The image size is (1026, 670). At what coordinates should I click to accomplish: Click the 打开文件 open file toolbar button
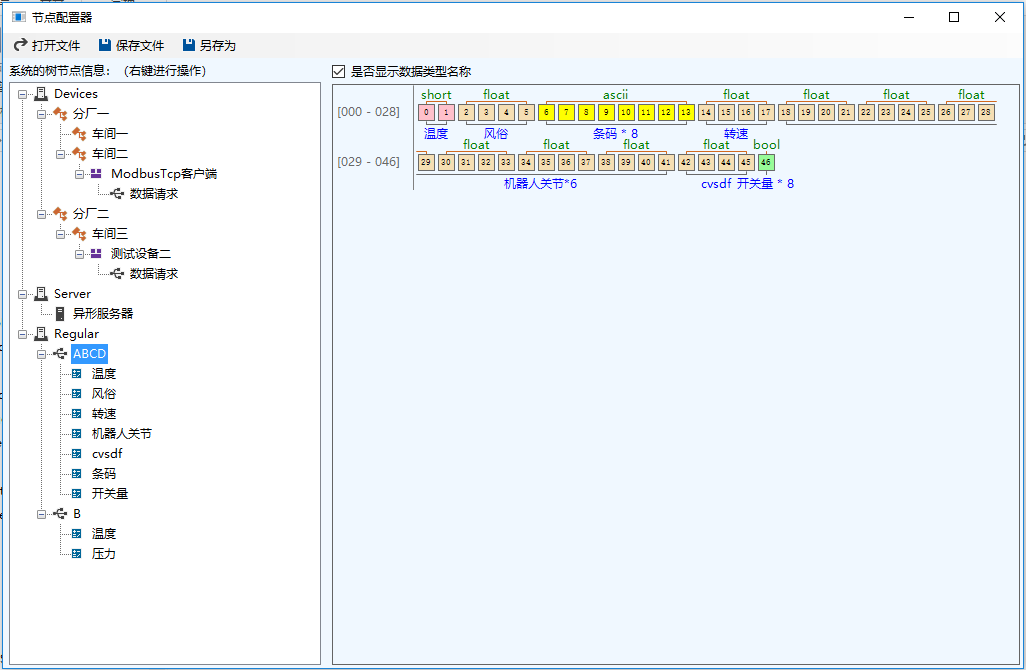47,45
